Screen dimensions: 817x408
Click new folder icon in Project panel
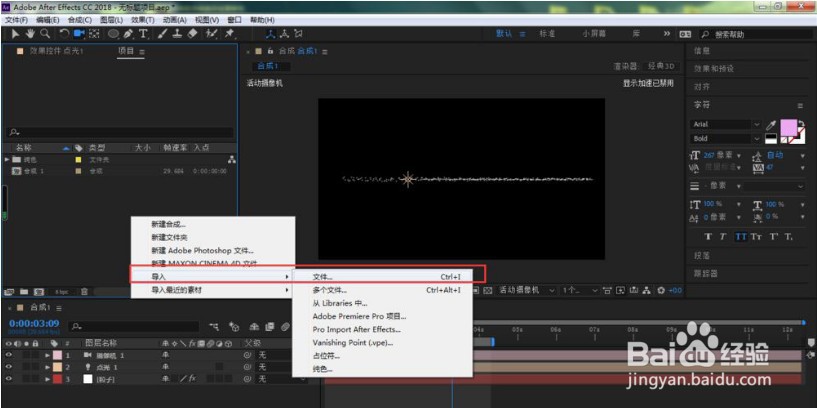[24, 291]
